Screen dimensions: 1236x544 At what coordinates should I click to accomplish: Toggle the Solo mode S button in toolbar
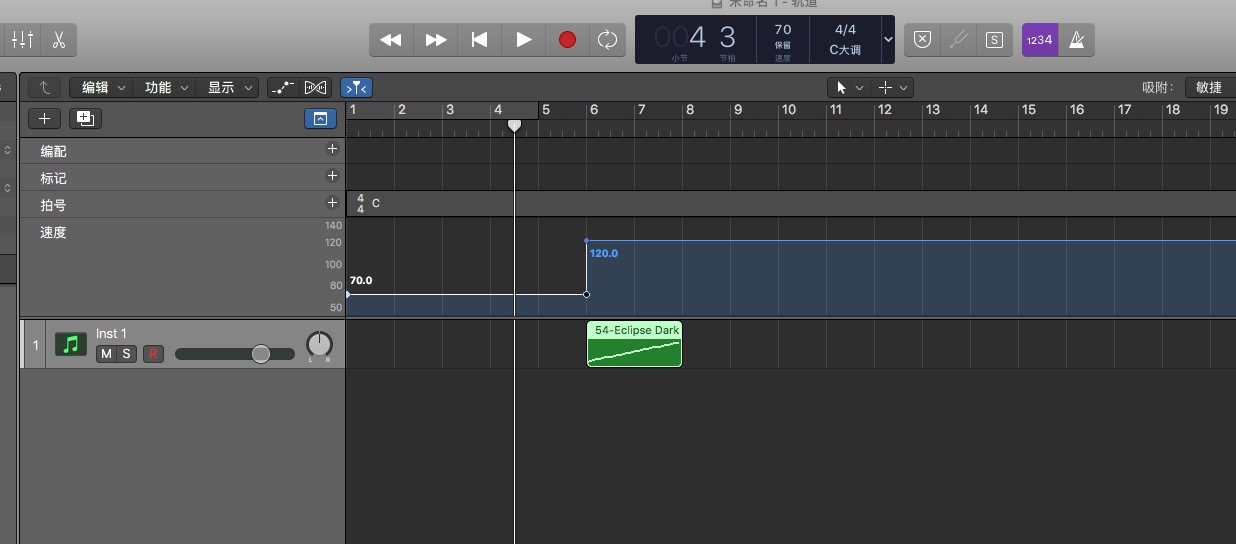[x=994, y=40]
